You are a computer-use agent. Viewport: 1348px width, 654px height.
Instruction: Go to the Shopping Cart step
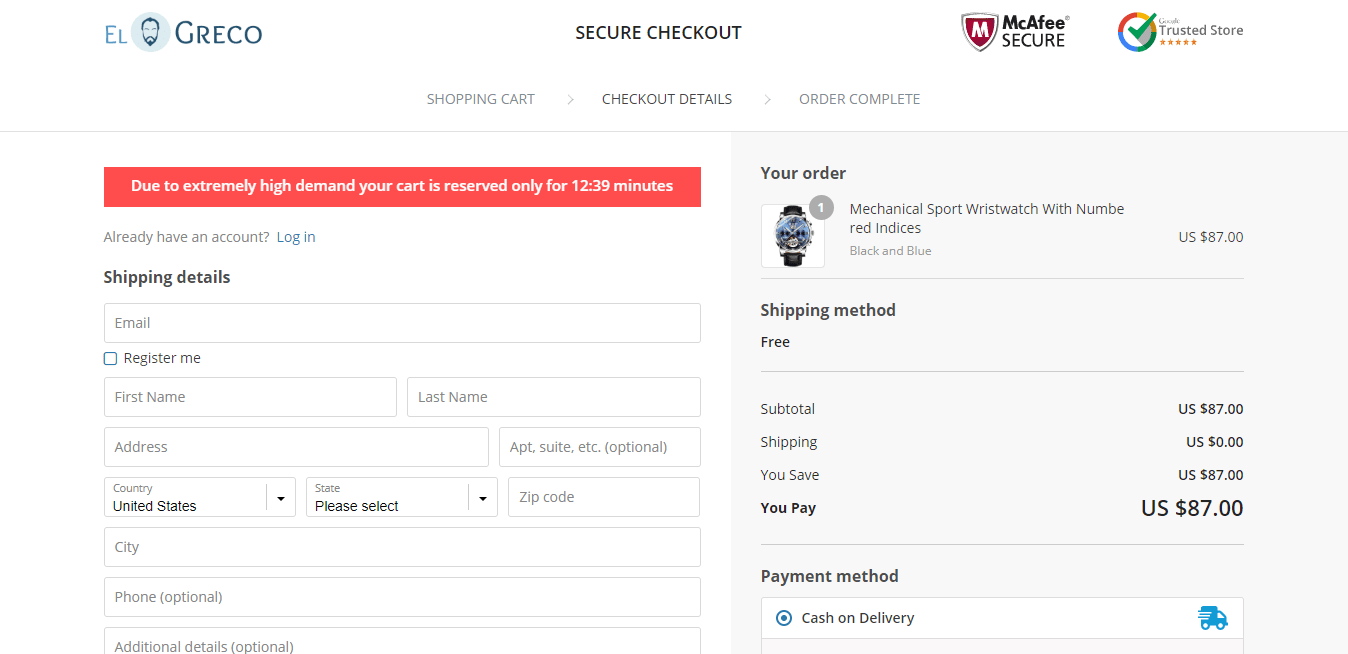pyautogui.click(x=480, y=99)
